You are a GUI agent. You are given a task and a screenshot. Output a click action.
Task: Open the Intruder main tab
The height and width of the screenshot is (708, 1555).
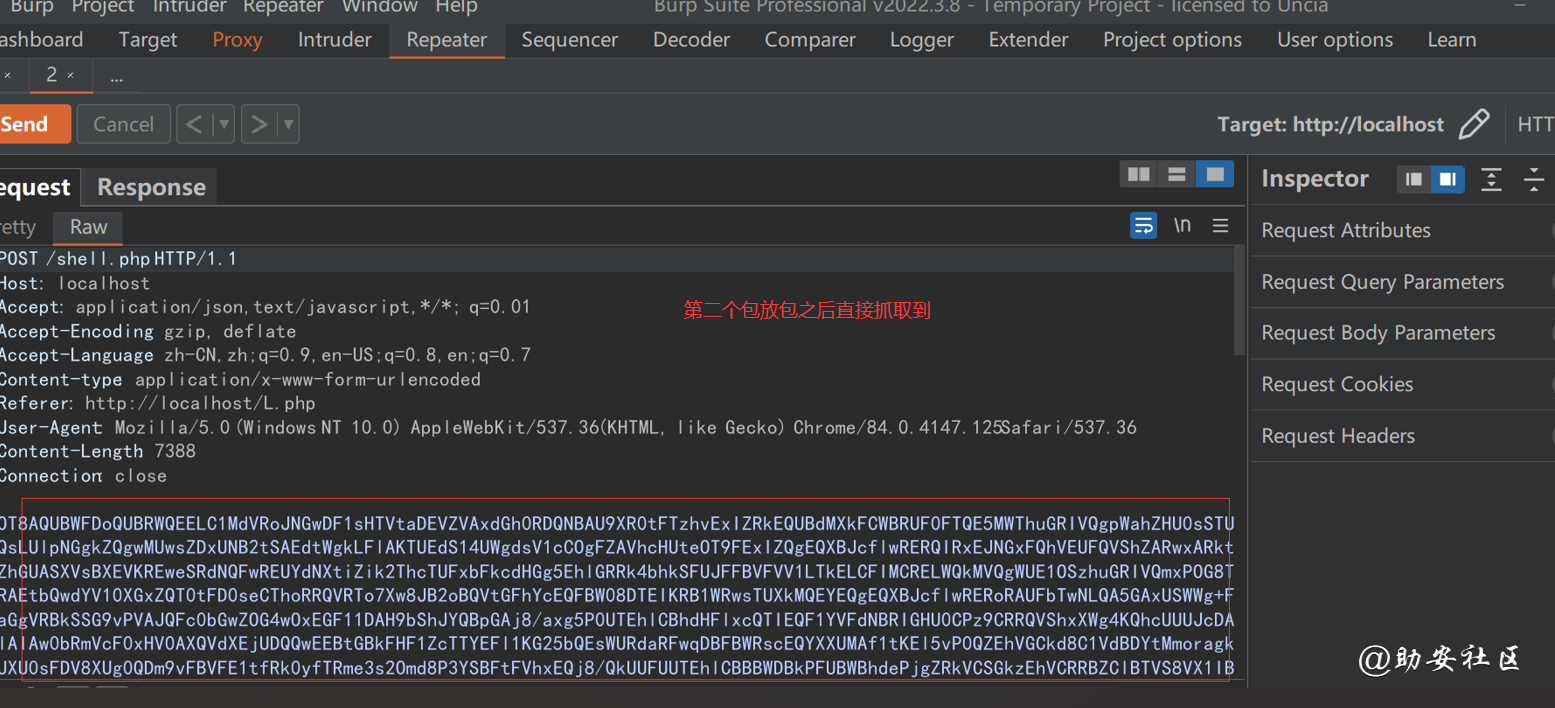(334, 40)
